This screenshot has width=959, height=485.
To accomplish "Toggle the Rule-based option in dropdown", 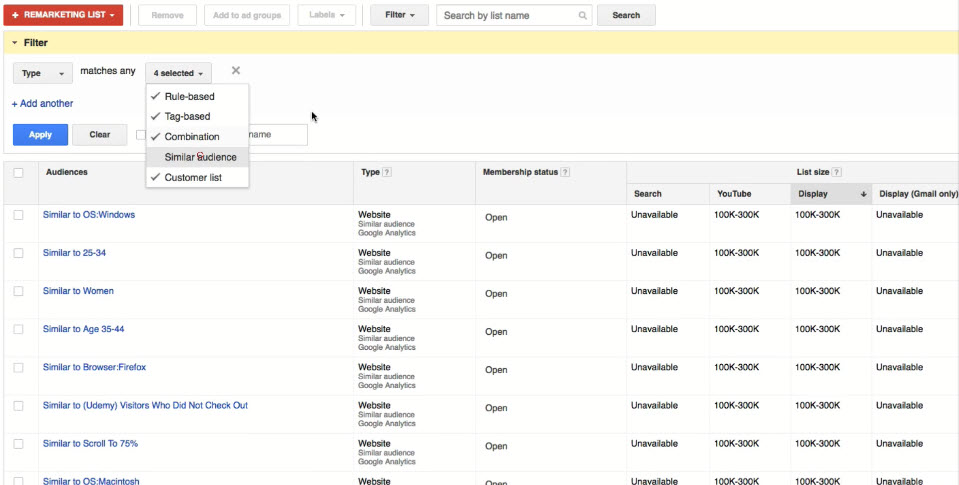I will coord(189,97).
